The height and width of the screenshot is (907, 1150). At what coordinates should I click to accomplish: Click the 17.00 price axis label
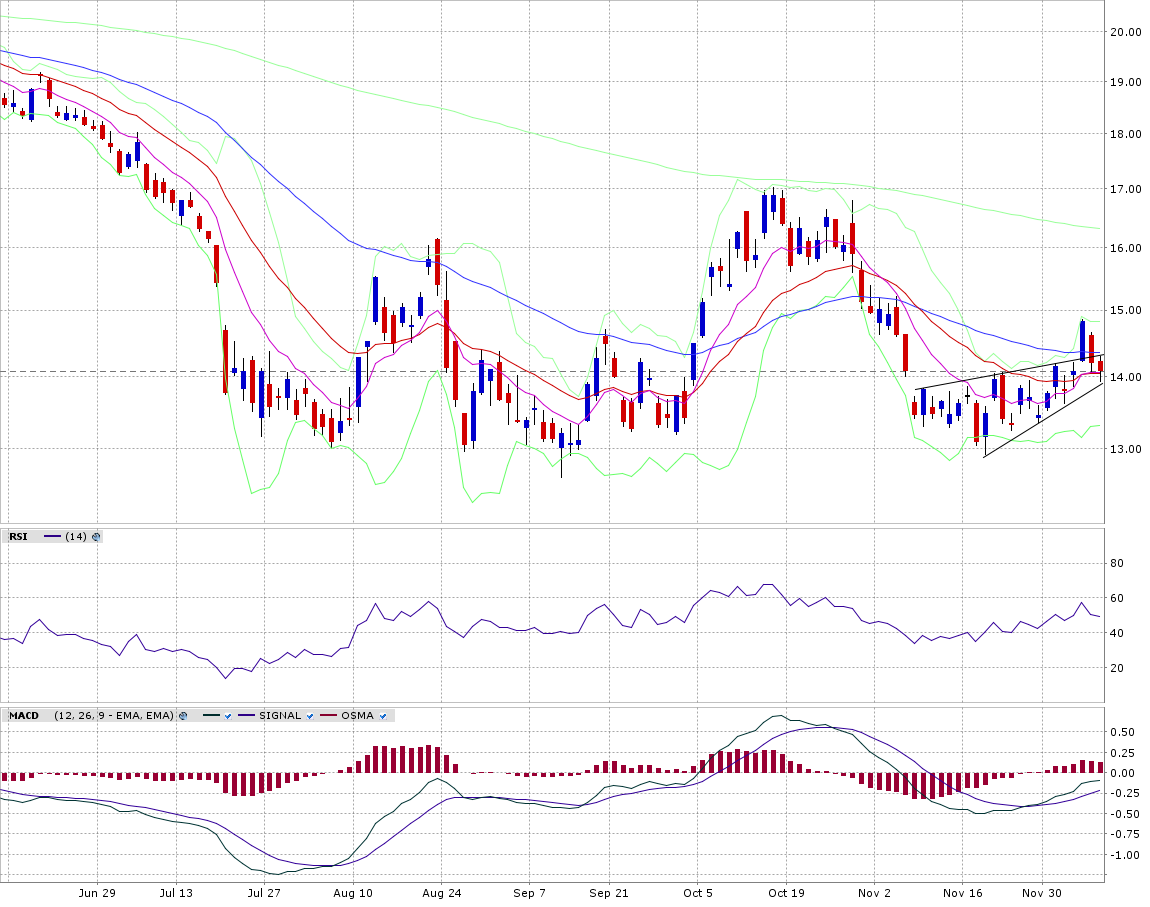click(1126, 189)
